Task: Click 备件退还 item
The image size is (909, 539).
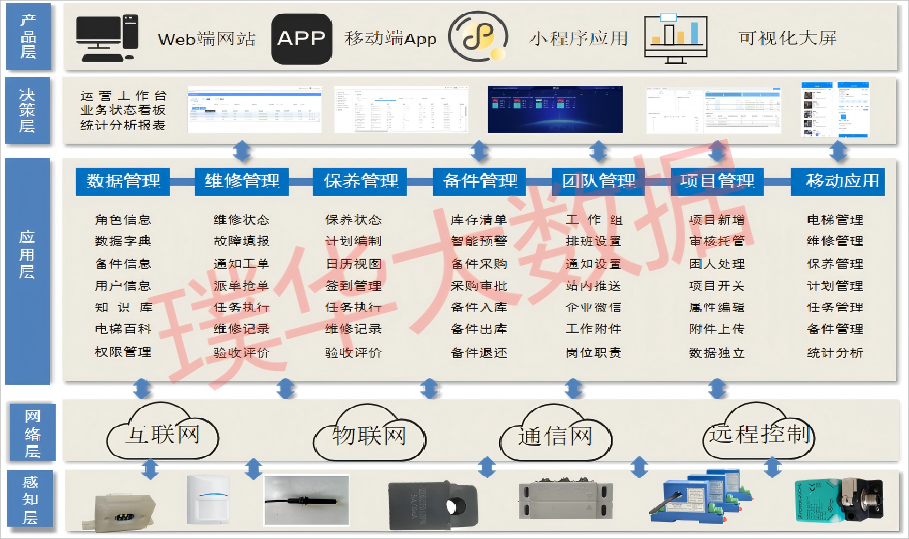Action: click(x=479, y=352)
